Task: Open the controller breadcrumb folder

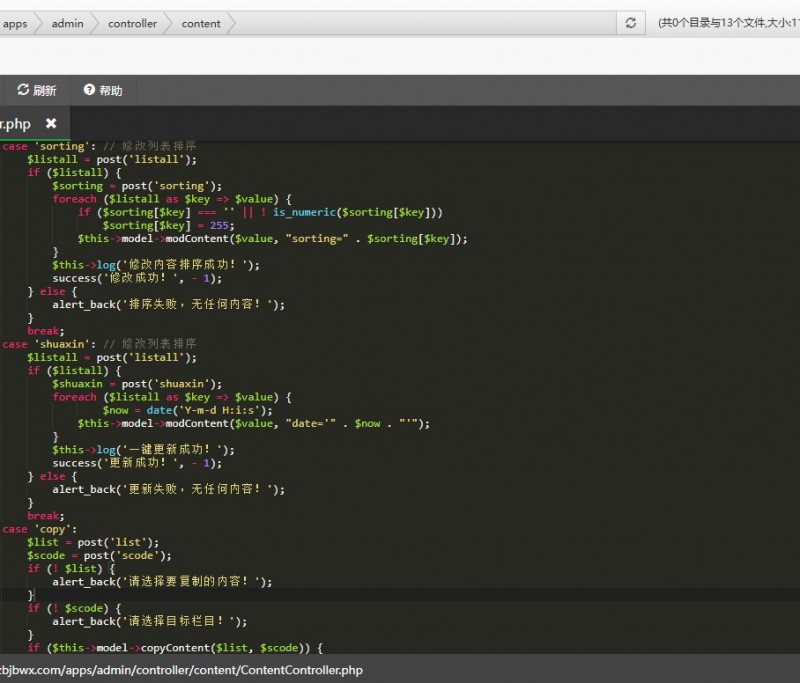Action: [x=132, y=23]
